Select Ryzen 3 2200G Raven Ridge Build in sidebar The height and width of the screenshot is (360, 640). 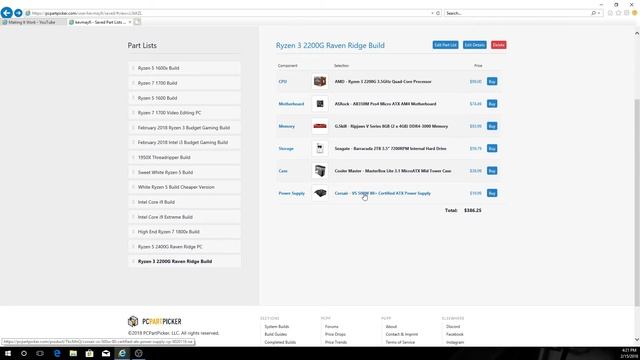coord(184,261)
